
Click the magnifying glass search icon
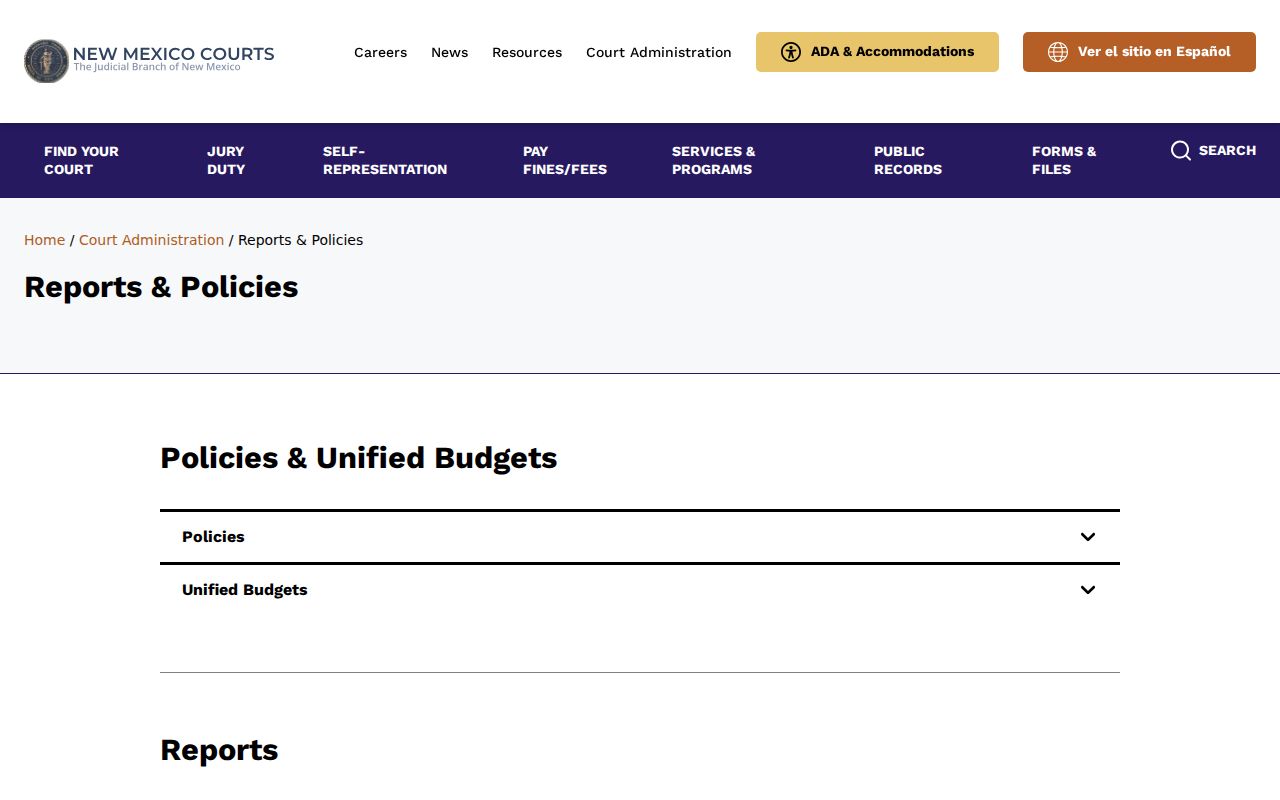click(x=1181, y=151)
